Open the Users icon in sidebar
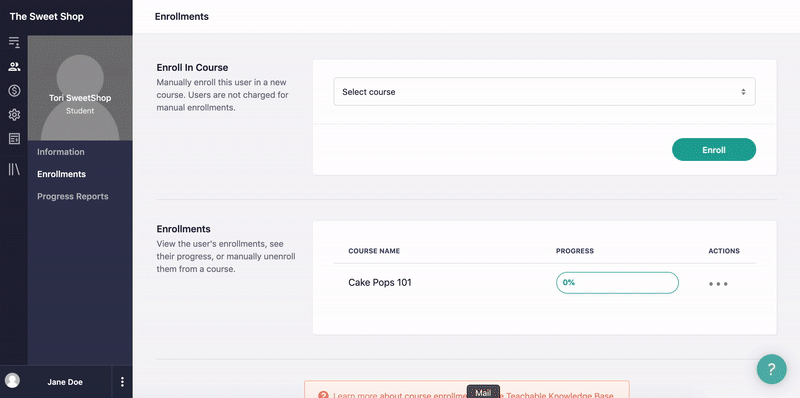This screenshot has height=398, width=800. (x=14, y=66)
